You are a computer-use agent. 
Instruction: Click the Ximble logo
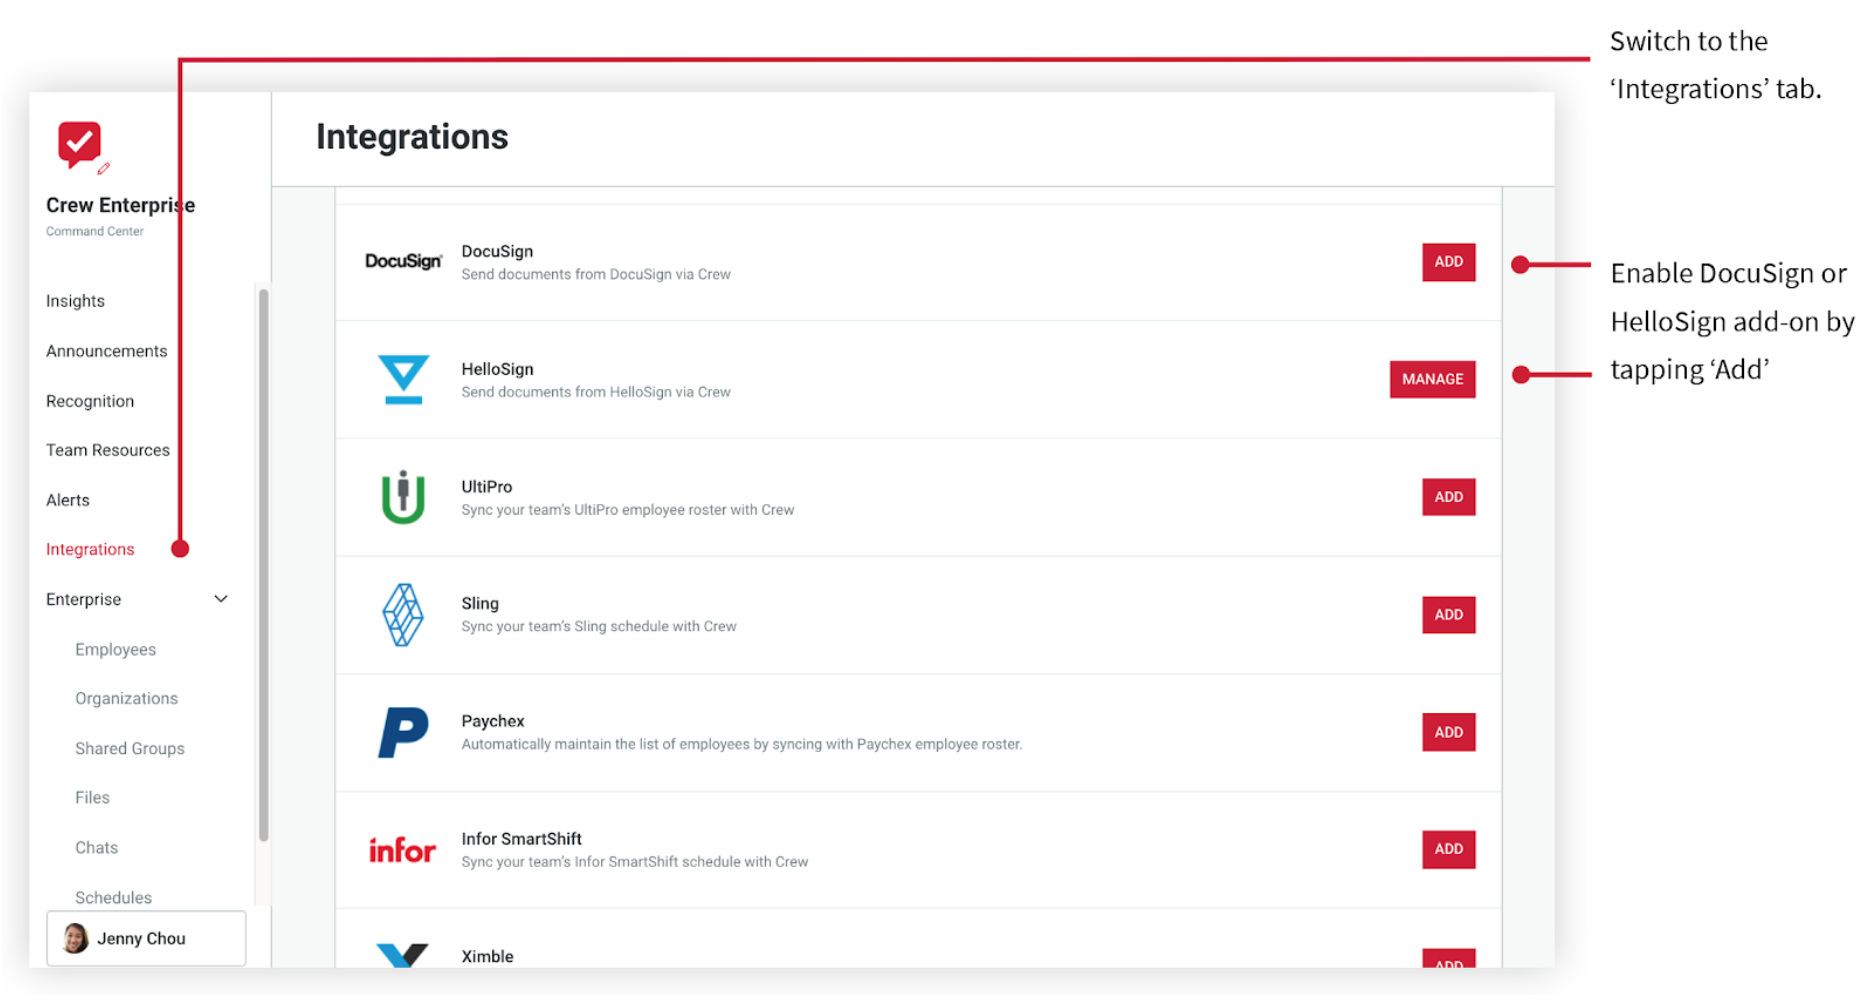click(x=402, y=955)
